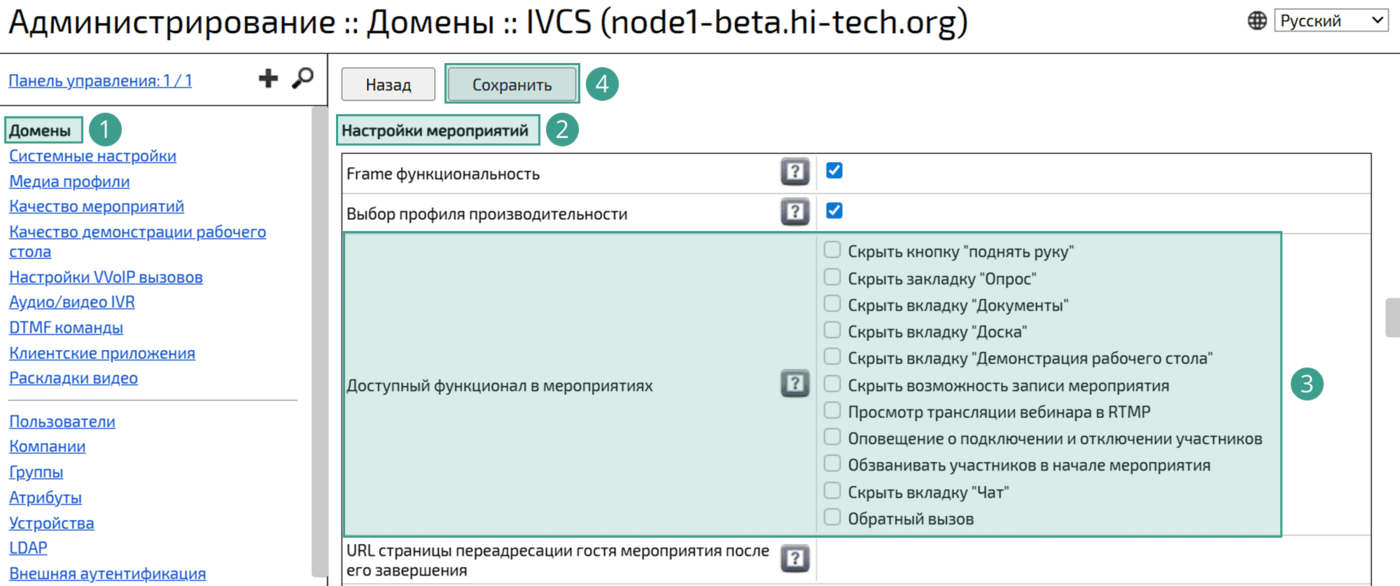Image resolution: width=1400 pixels, height=586 pixels.
Task: Open help icon for URL страницы переадресации
Action: click(794, 559)
